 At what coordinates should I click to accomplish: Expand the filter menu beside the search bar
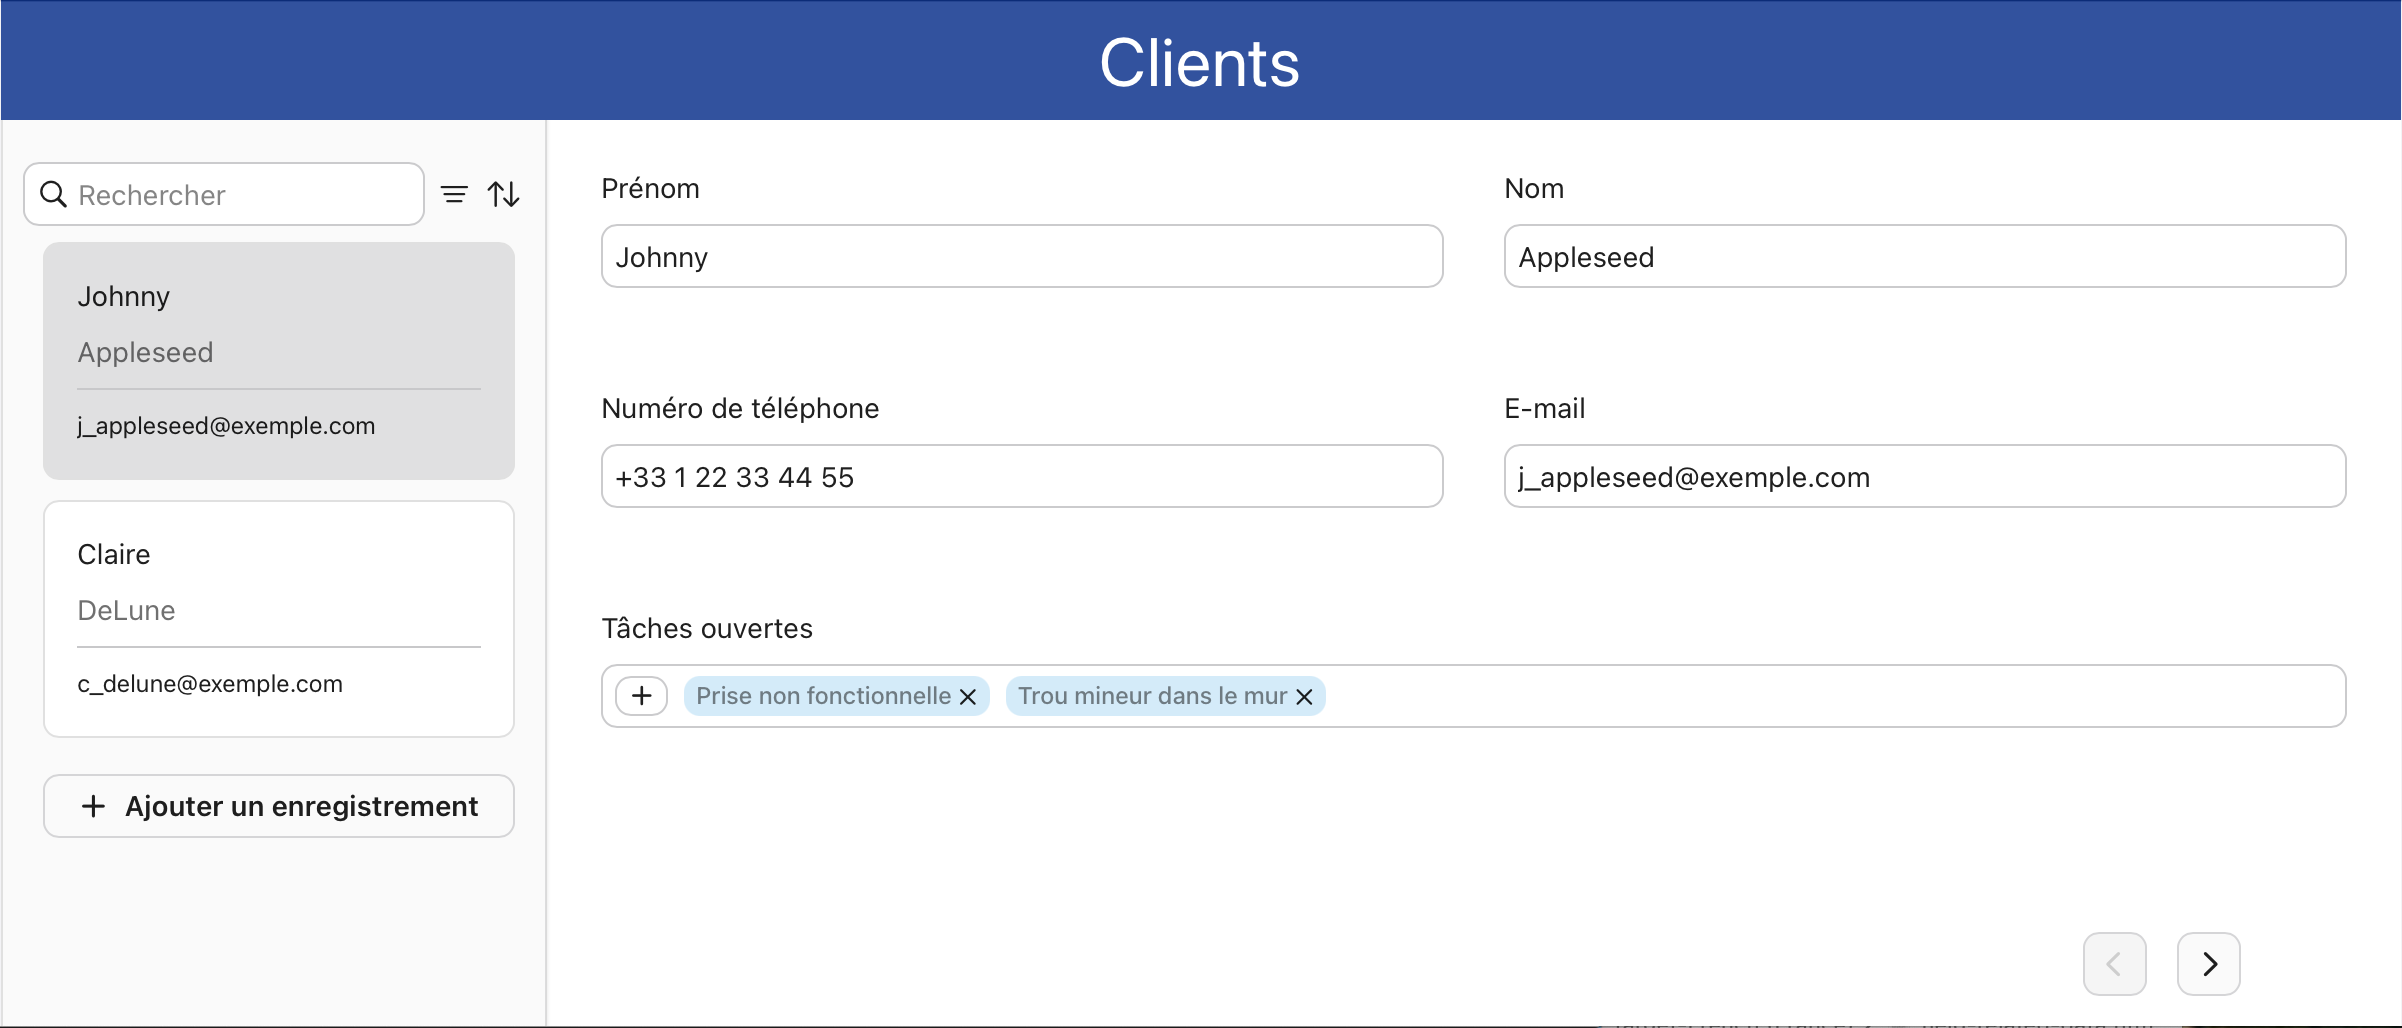(455, 193)
